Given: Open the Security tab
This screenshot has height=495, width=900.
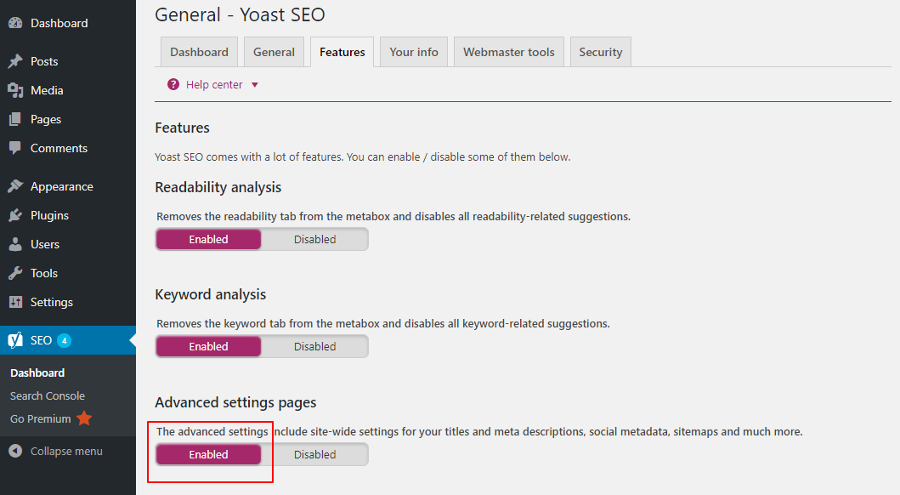Looking at the screenshot, I should coord(600,52).
